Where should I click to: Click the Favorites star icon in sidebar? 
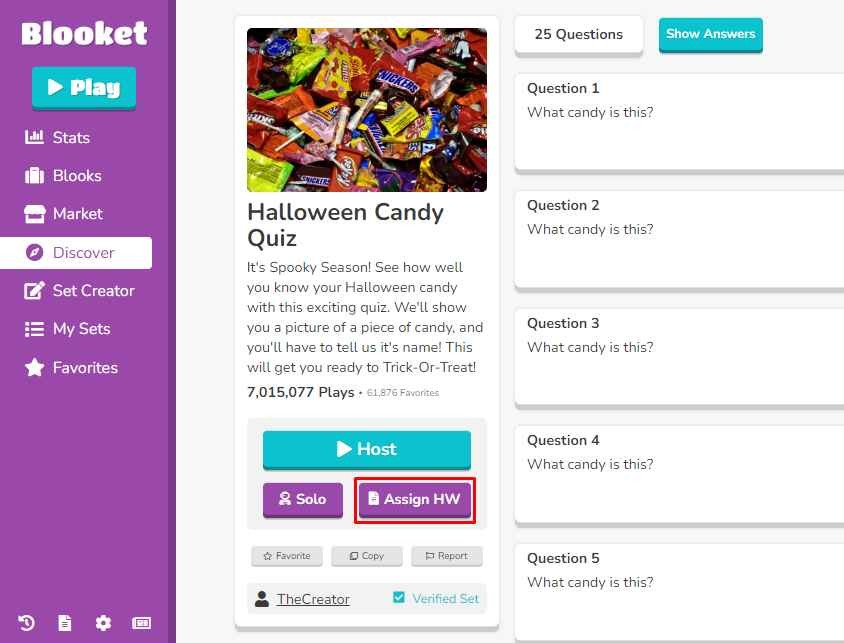(34, 368)
